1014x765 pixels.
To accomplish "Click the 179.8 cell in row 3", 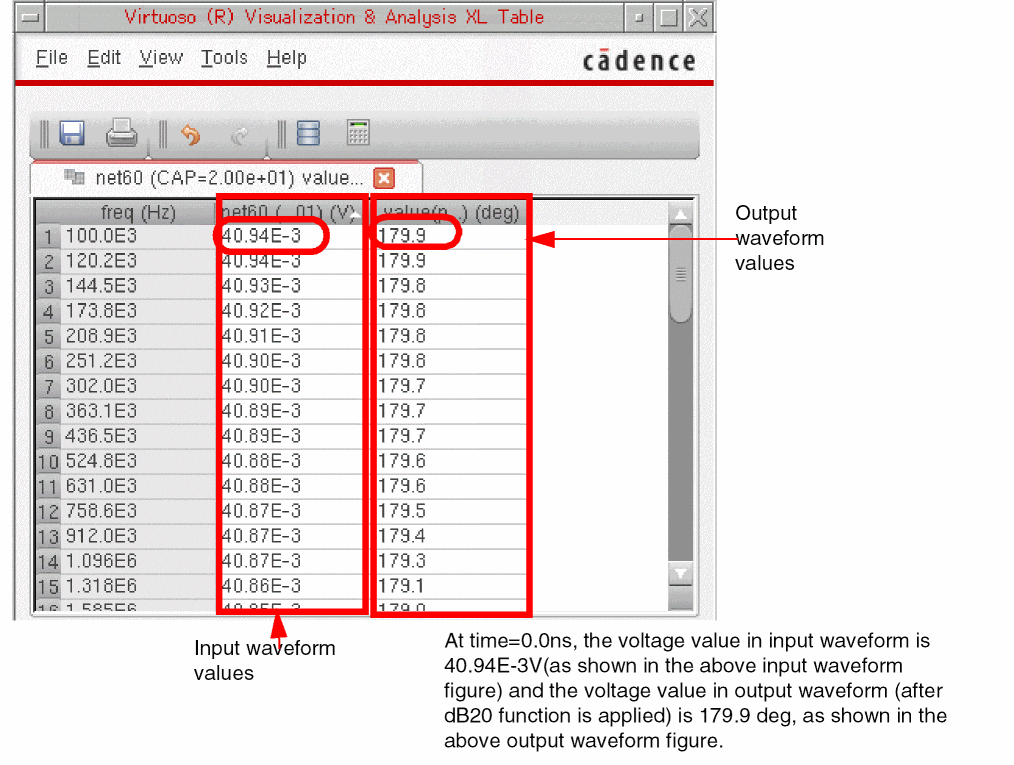I will tap(451, 286).
